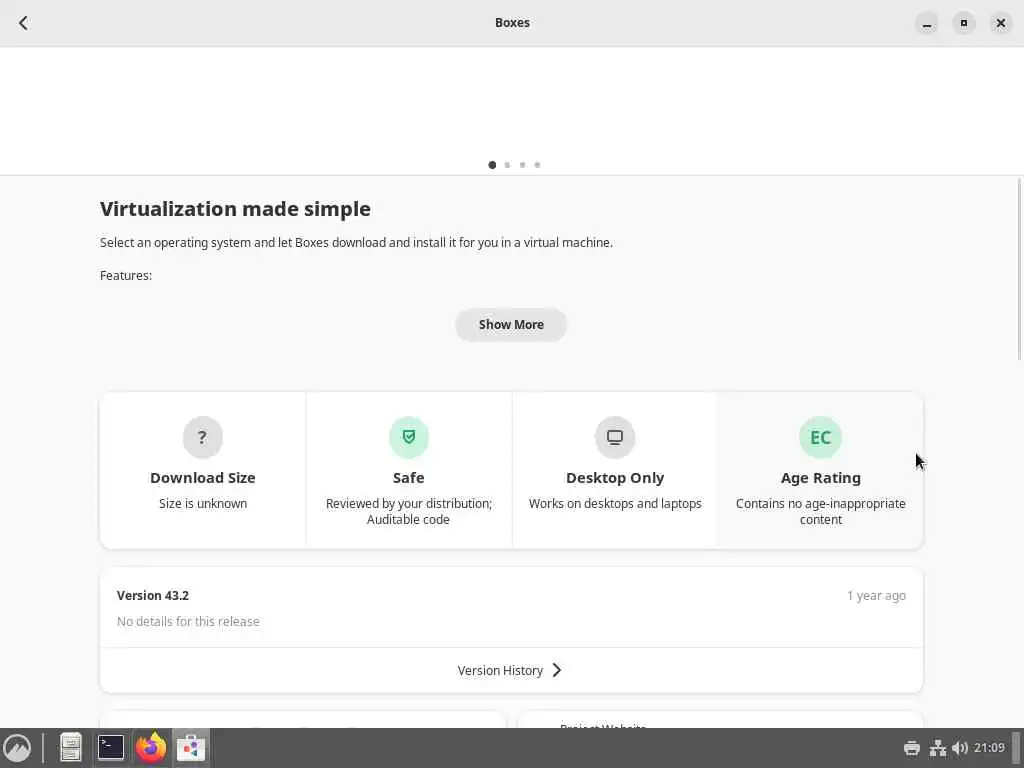Open the Safe details card
1024x768 pixels.
(409, 470)
